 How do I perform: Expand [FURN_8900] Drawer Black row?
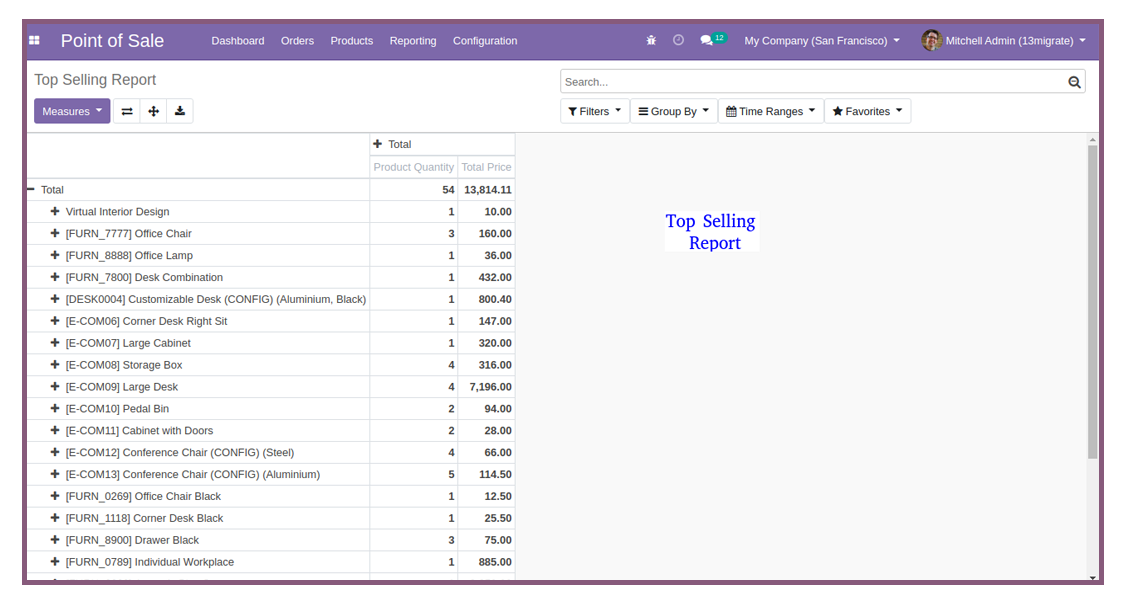55,540
